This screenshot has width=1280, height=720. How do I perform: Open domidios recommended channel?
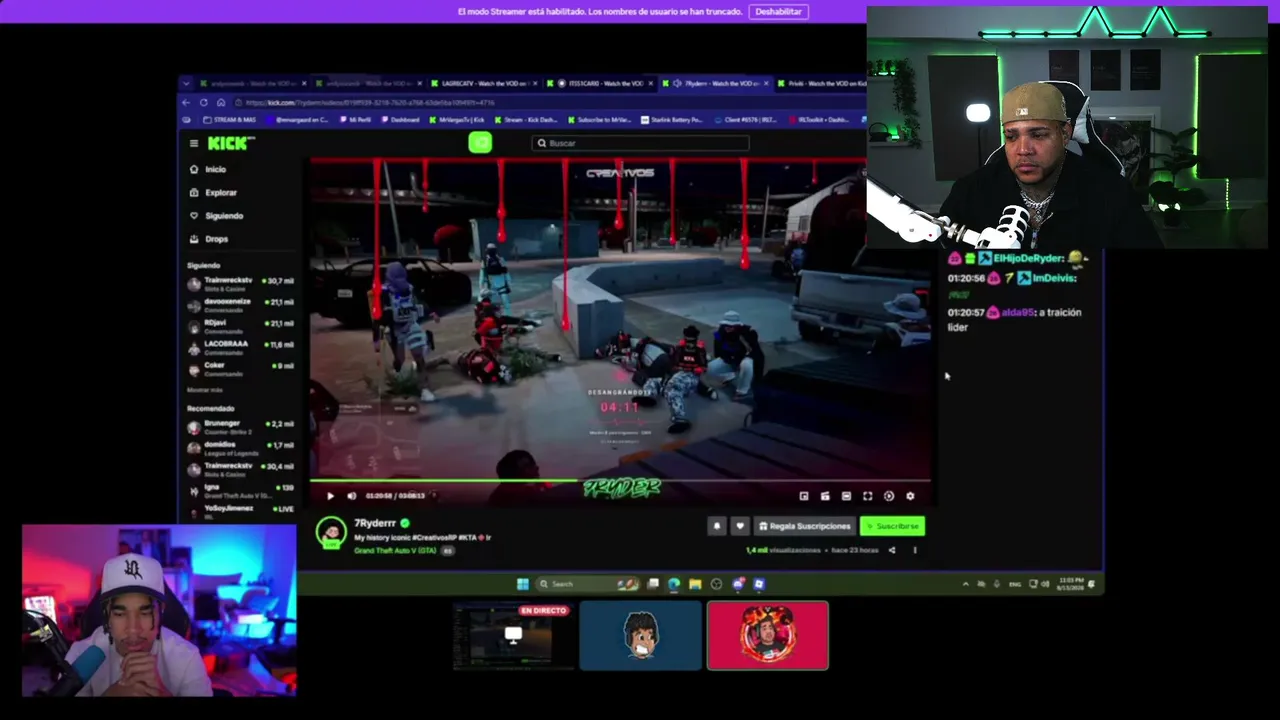pos(240,447)
